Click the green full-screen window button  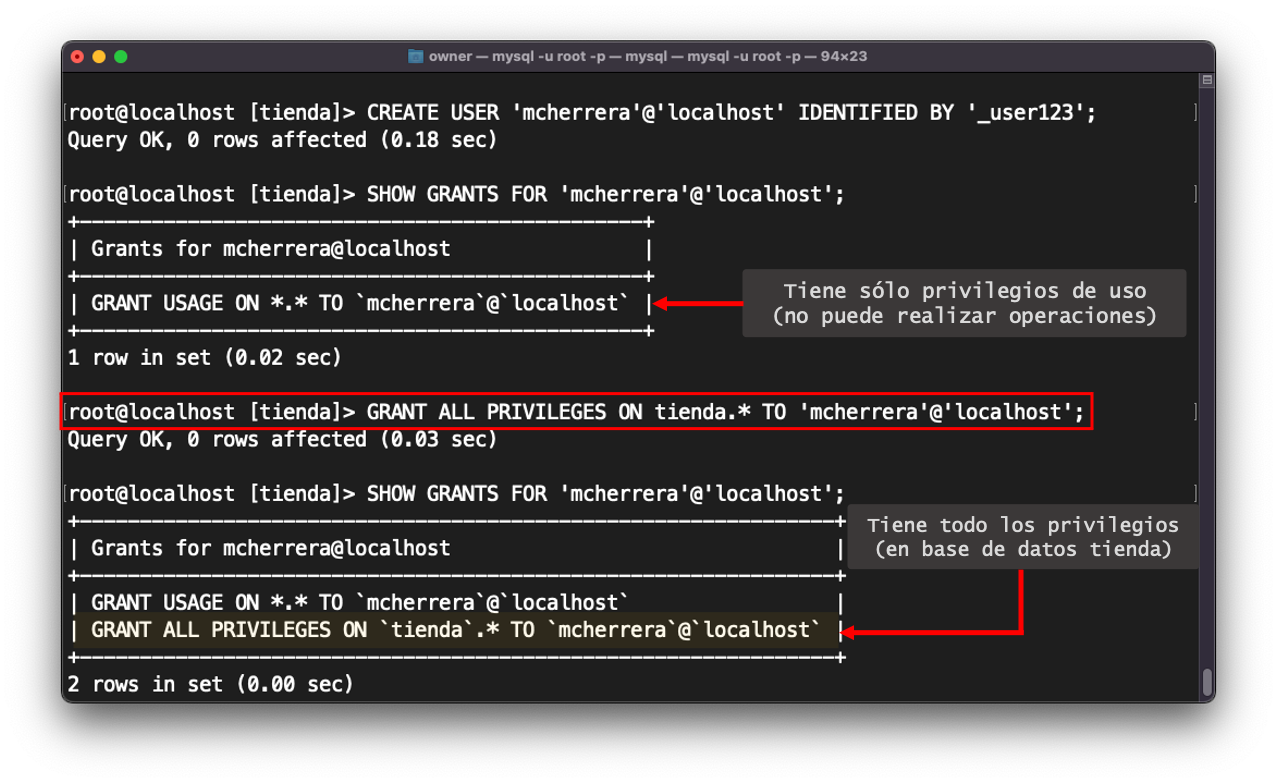(121, 57)
